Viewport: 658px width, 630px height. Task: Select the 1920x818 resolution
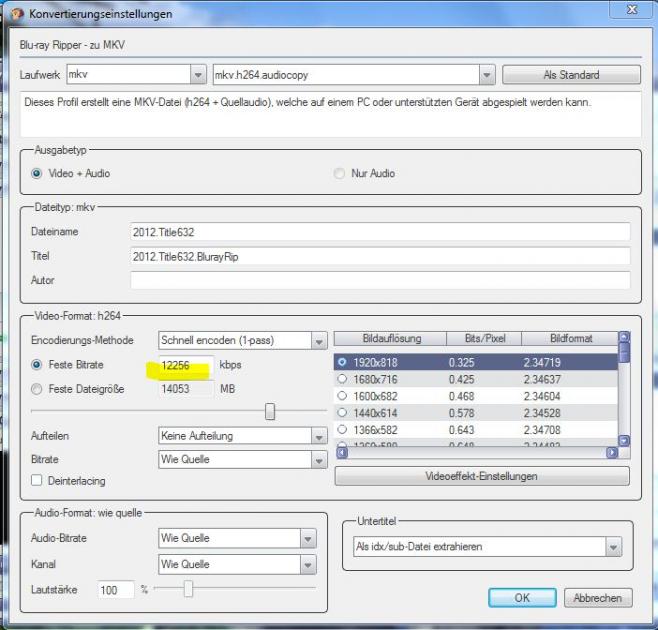coord(342,362)
